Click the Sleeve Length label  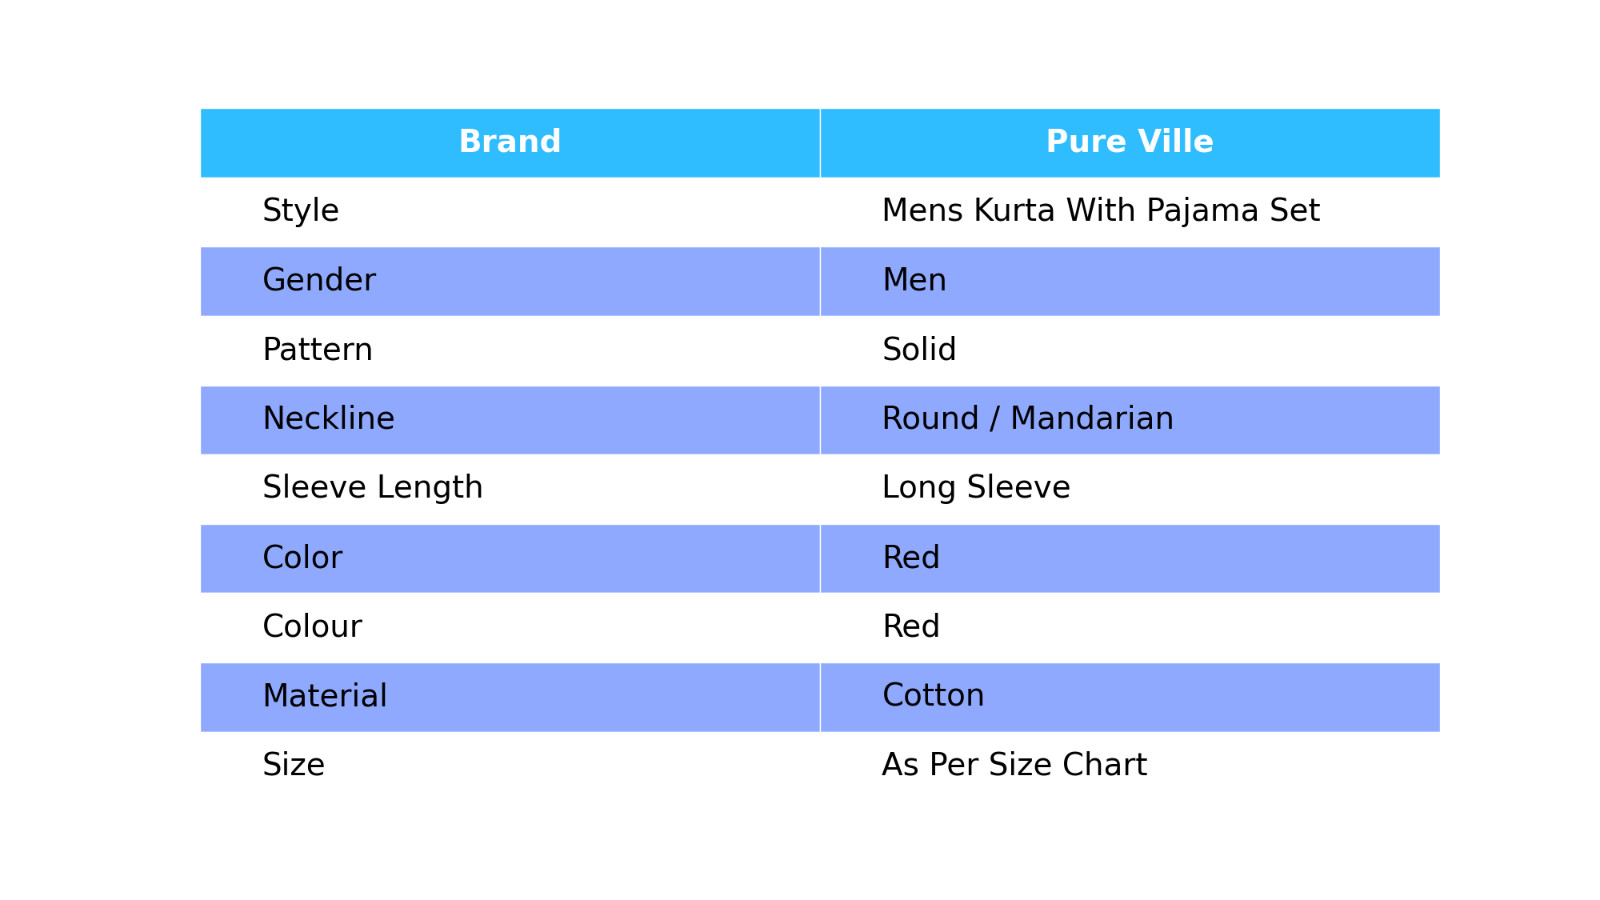coord(372,488)
